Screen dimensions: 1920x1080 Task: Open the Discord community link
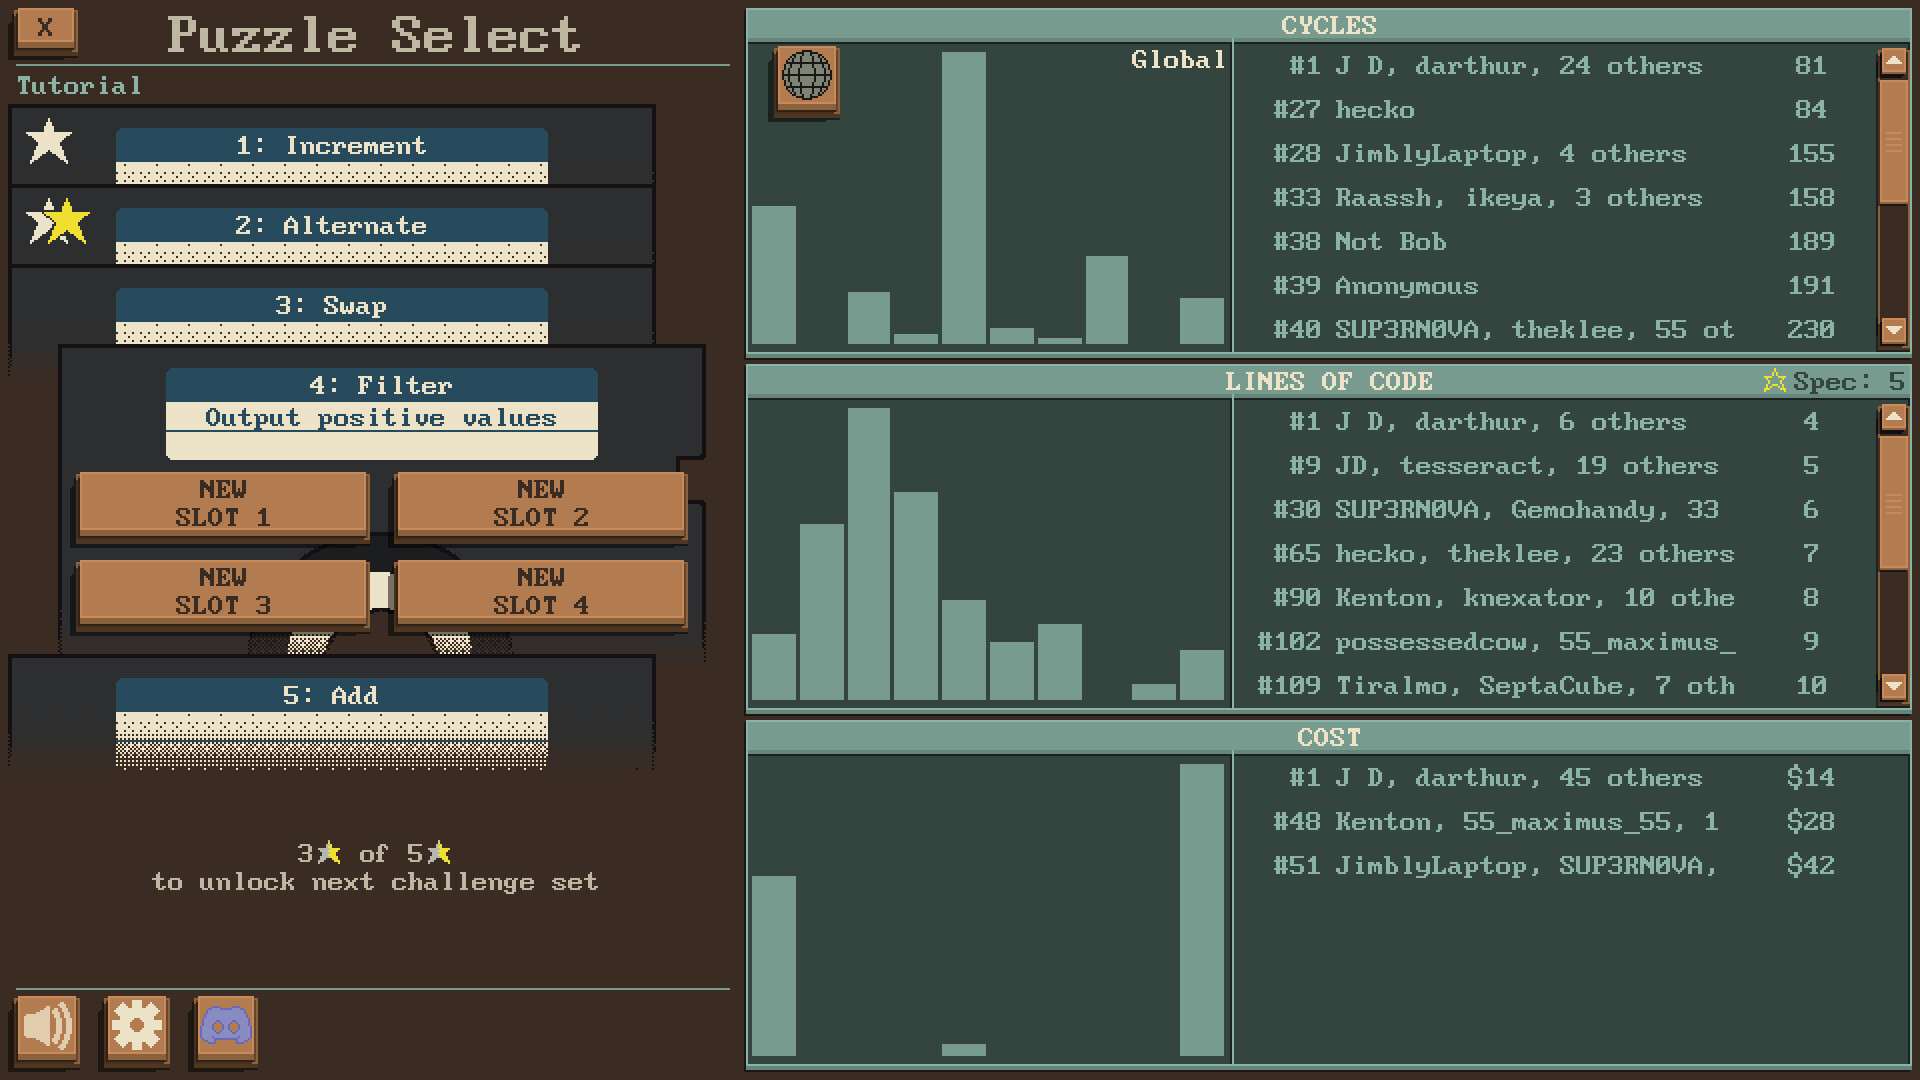[x=225, y=1030]
